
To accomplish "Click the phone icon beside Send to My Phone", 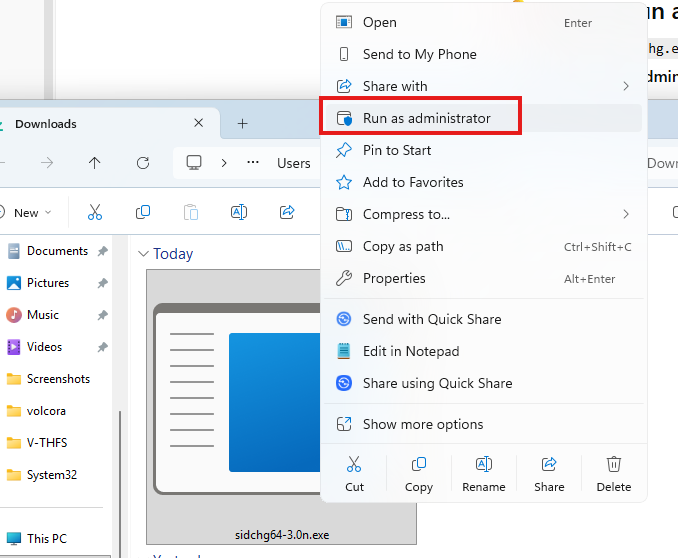I will tap(344, 54).
